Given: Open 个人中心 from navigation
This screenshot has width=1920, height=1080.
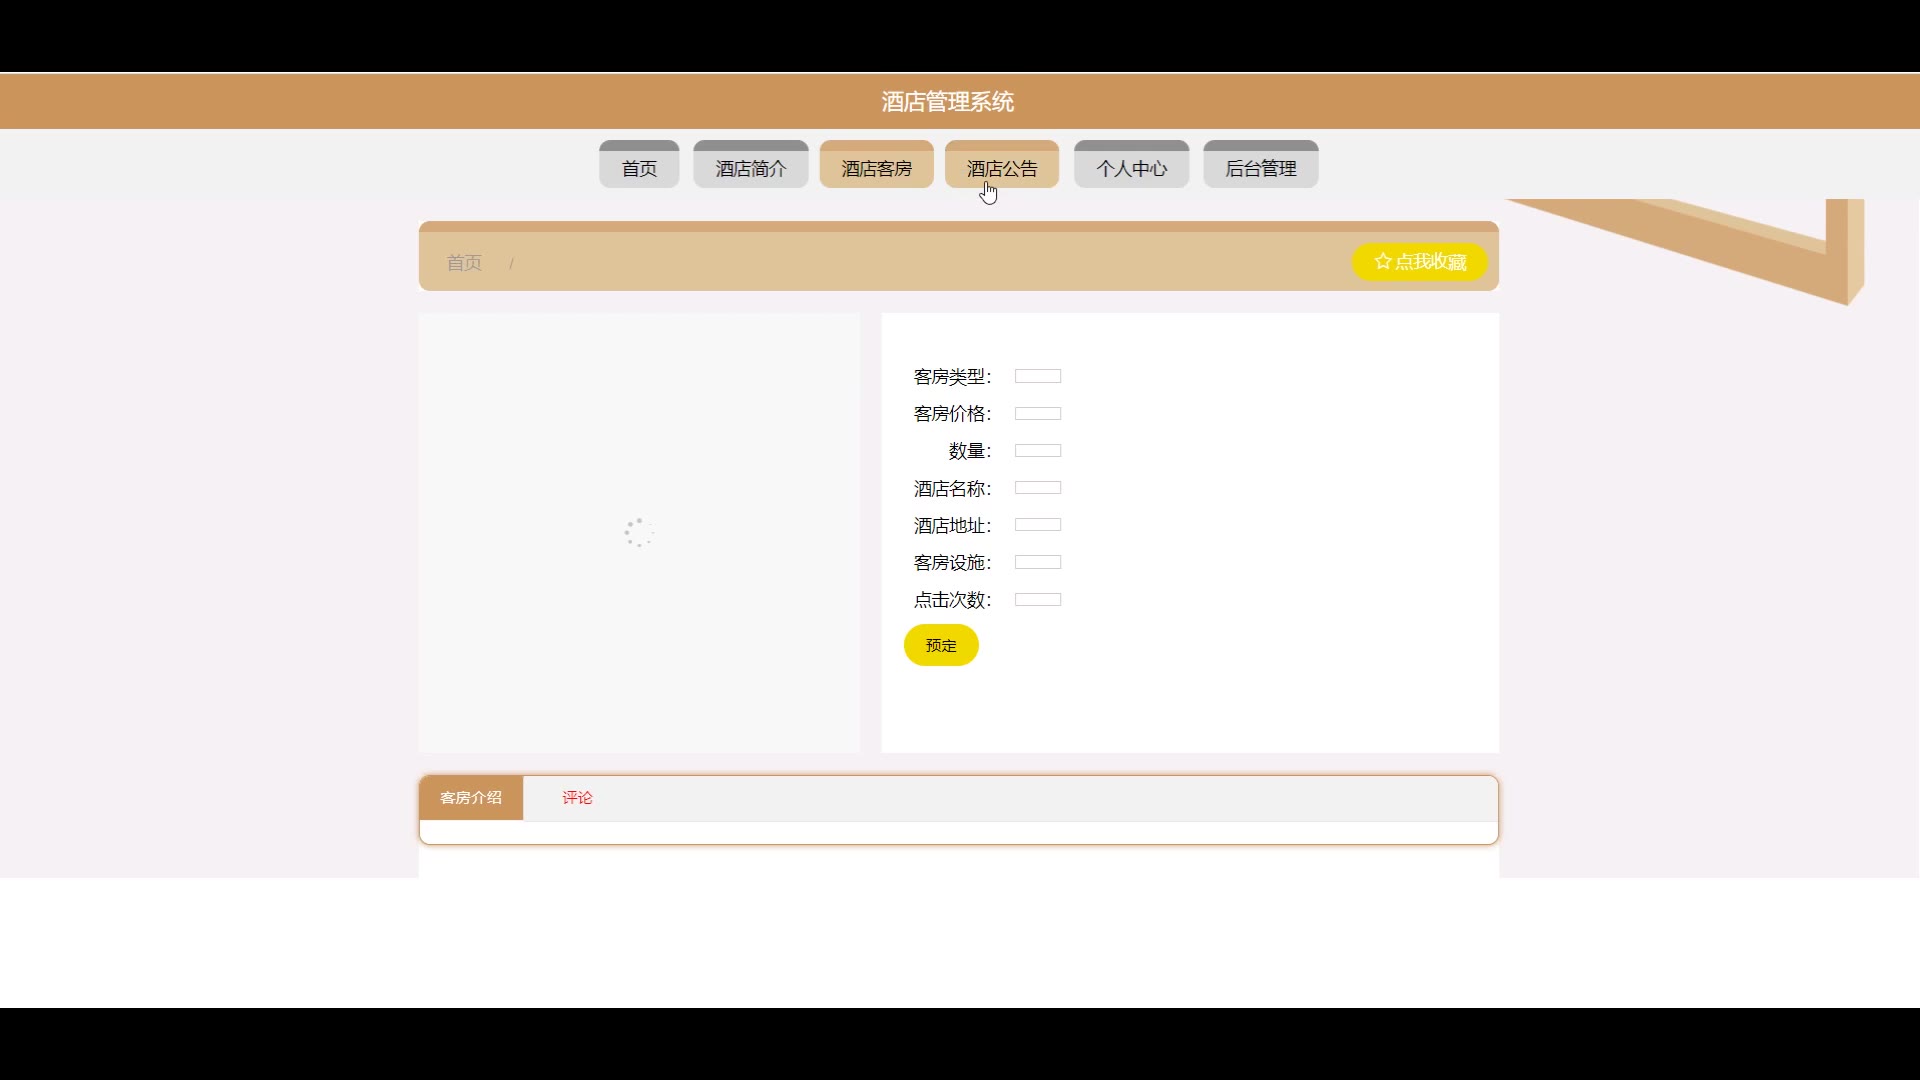Looking at the screenshot, I should [1131, 168].
